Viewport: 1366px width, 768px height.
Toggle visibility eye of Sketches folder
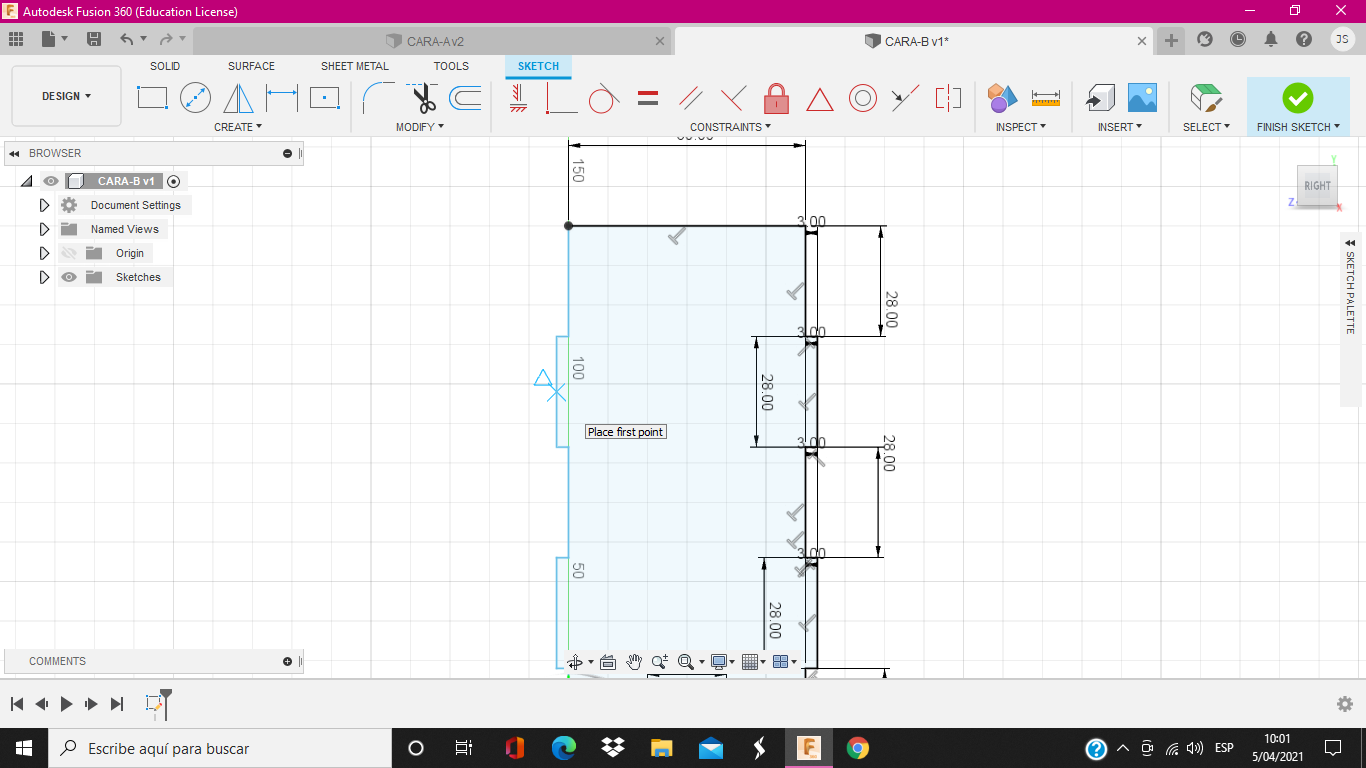click(x=69, y=277)
